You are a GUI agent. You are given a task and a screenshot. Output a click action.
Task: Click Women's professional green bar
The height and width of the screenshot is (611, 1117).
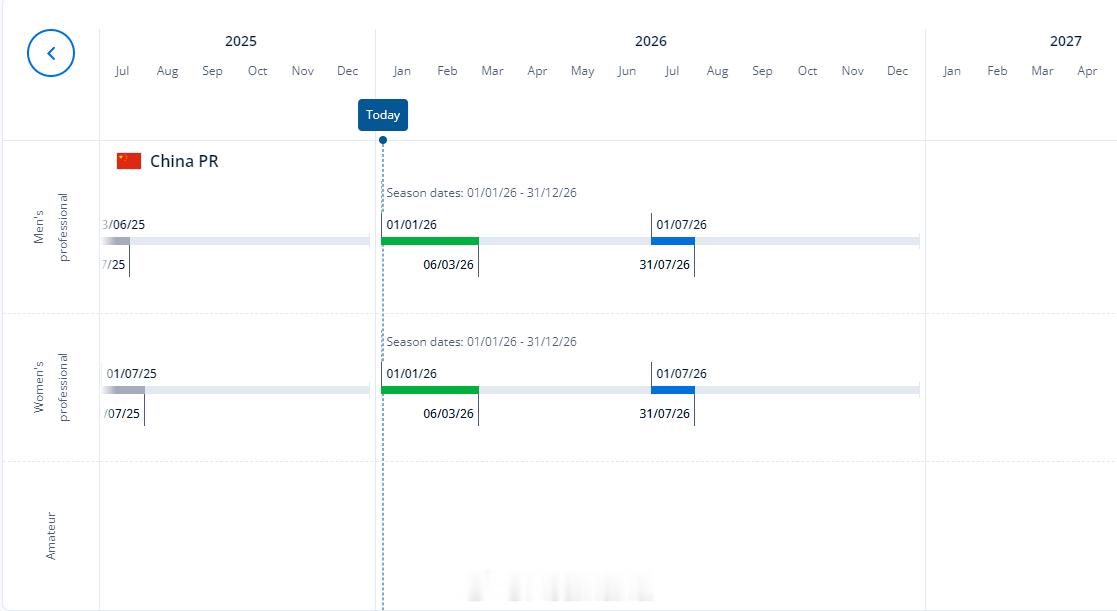[430, 390]
